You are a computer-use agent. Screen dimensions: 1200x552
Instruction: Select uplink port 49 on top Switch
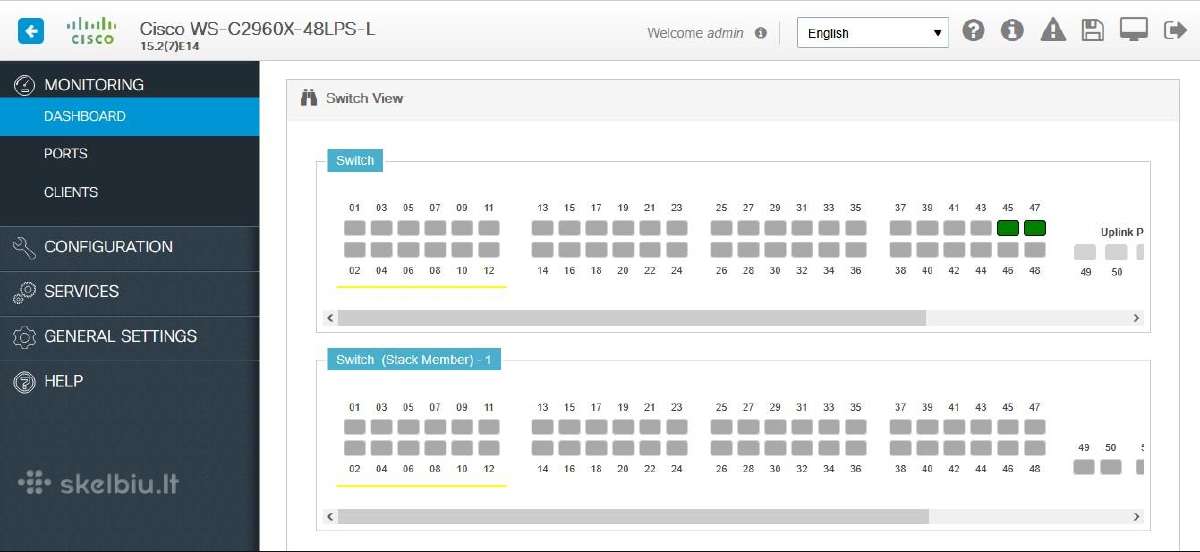[x=1085, y=252]
